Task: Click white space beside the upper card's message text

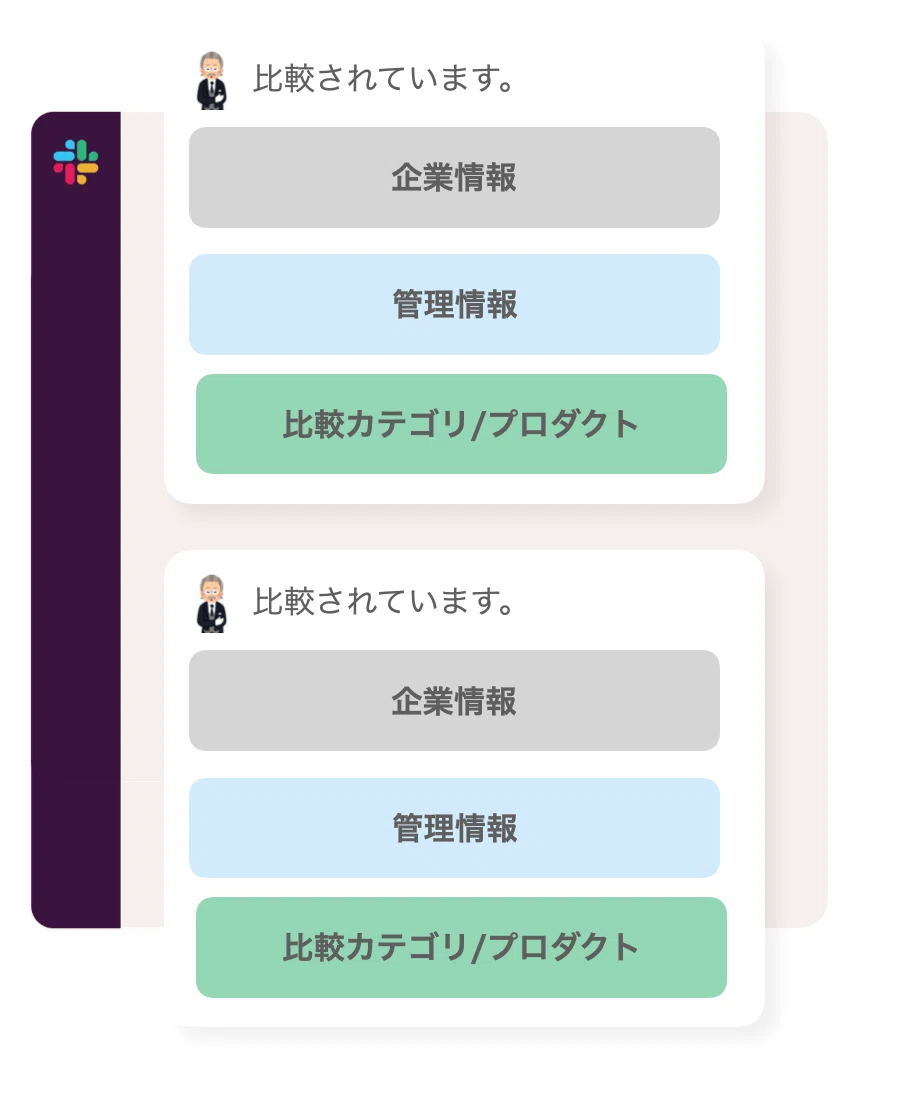Action: 635,78
